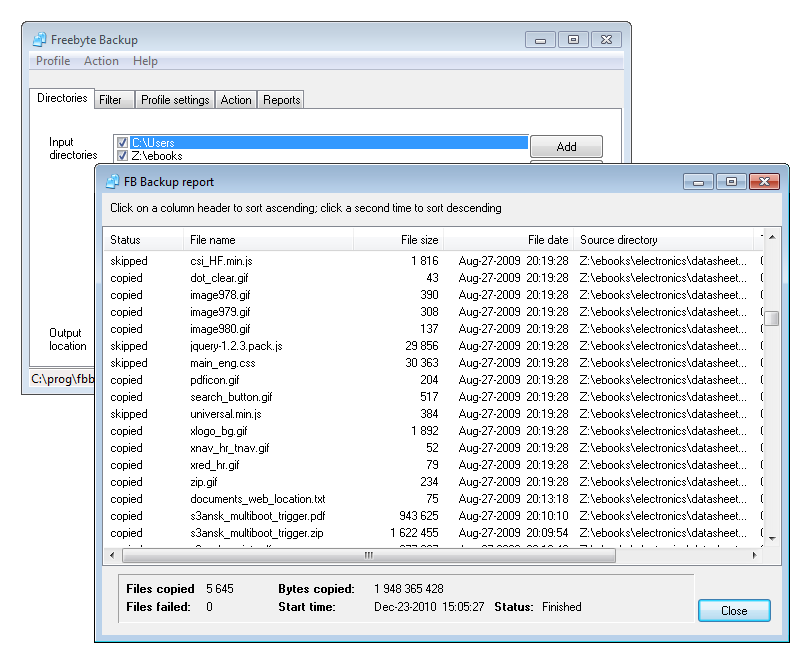The height and width of the screenshot is (661, 812).
Task: Switch to the Filter tab
Action: click(x=114, y=99)
